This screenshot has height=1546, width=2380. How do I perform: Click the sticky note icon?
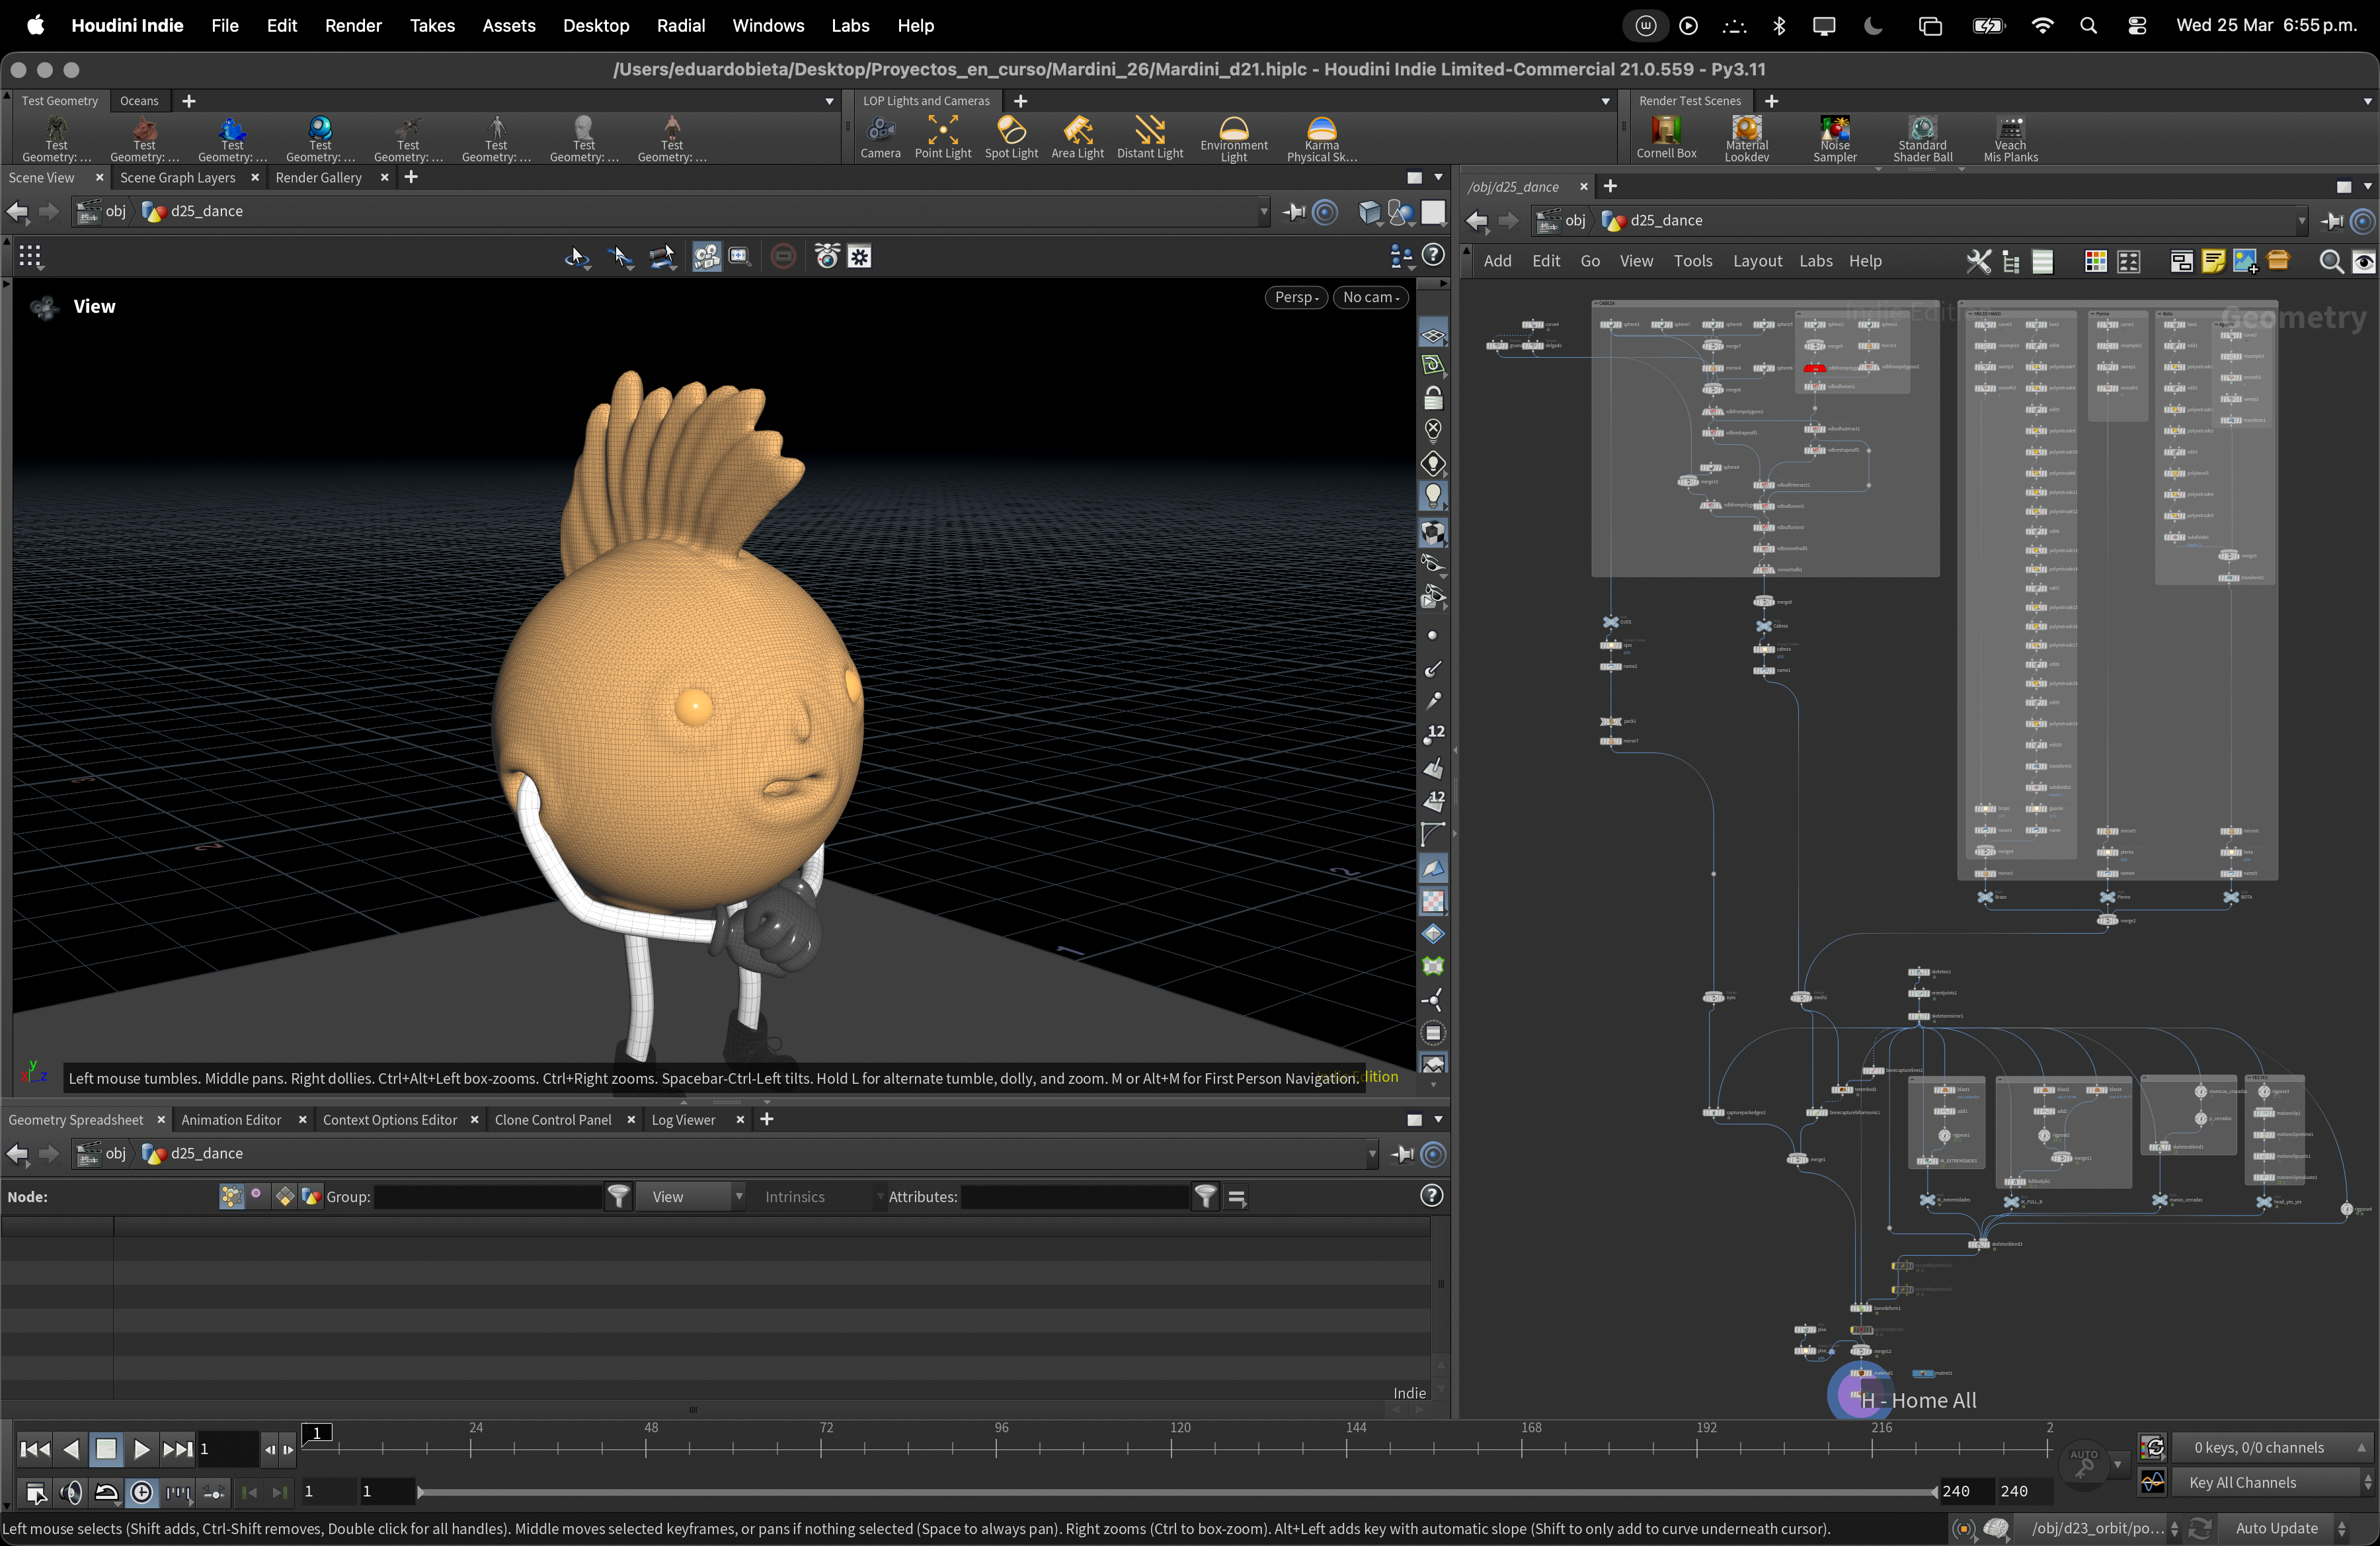[2213, 262]
